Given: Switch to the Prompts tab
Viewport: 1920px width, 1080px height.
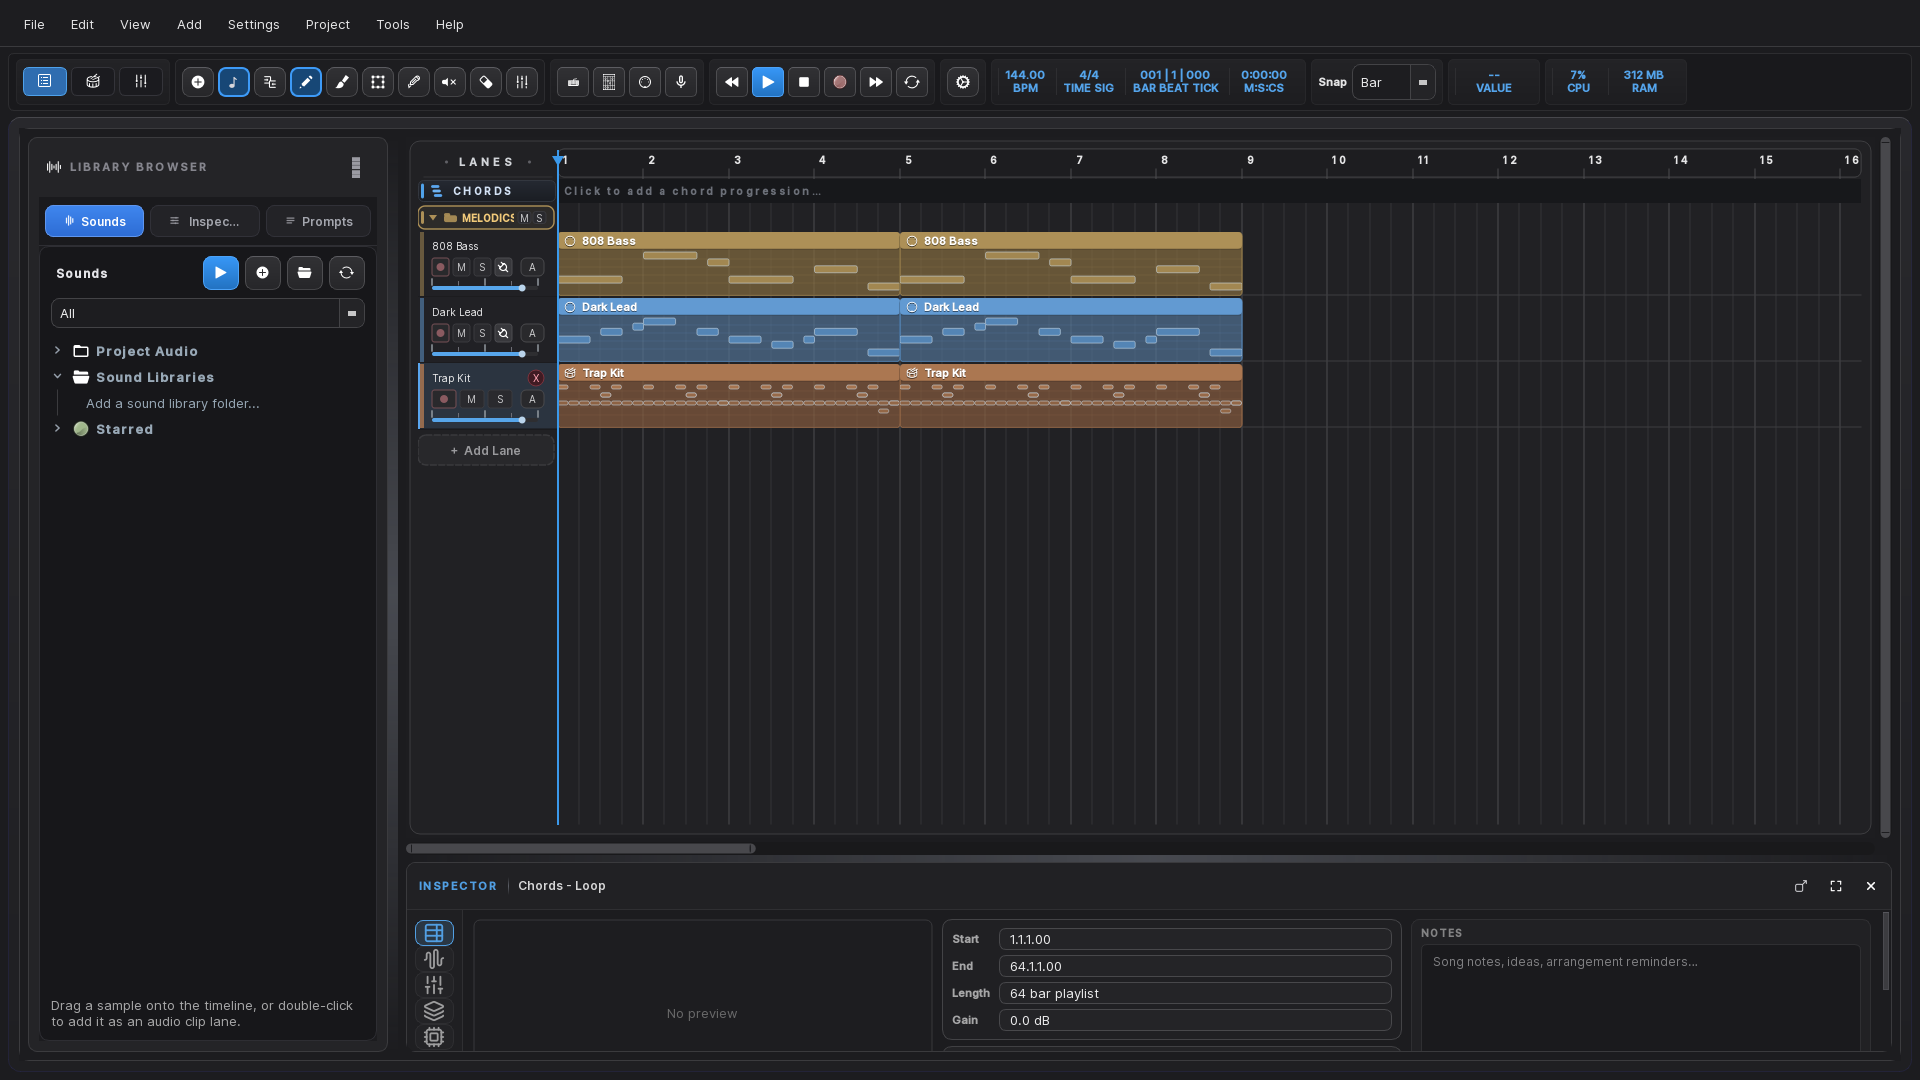Looking at the screenshot, I should click(x=318, y=221).
